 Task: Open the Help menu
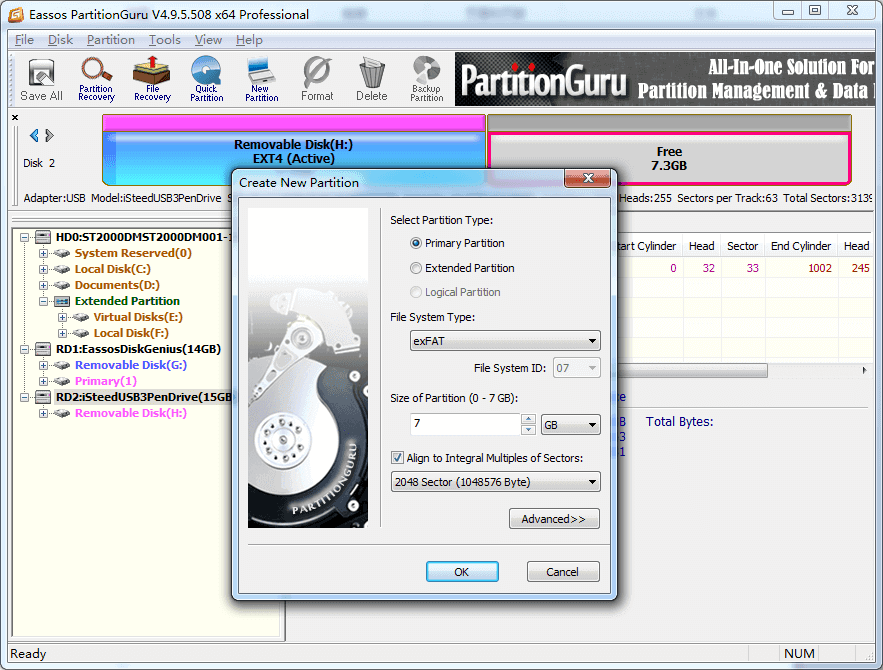[249, 40]
